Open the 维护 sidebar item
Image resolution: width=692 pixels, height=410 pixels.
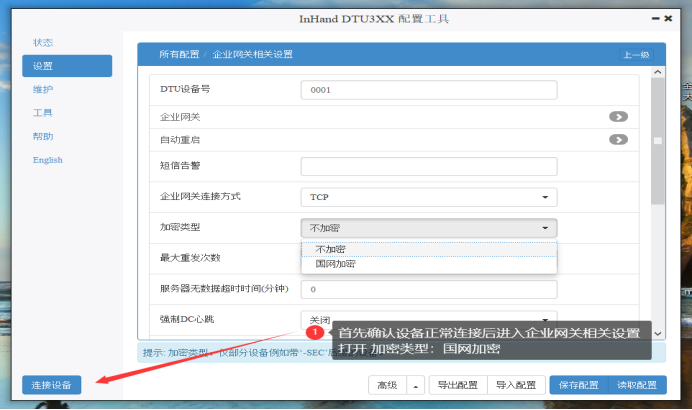(43, 89)
